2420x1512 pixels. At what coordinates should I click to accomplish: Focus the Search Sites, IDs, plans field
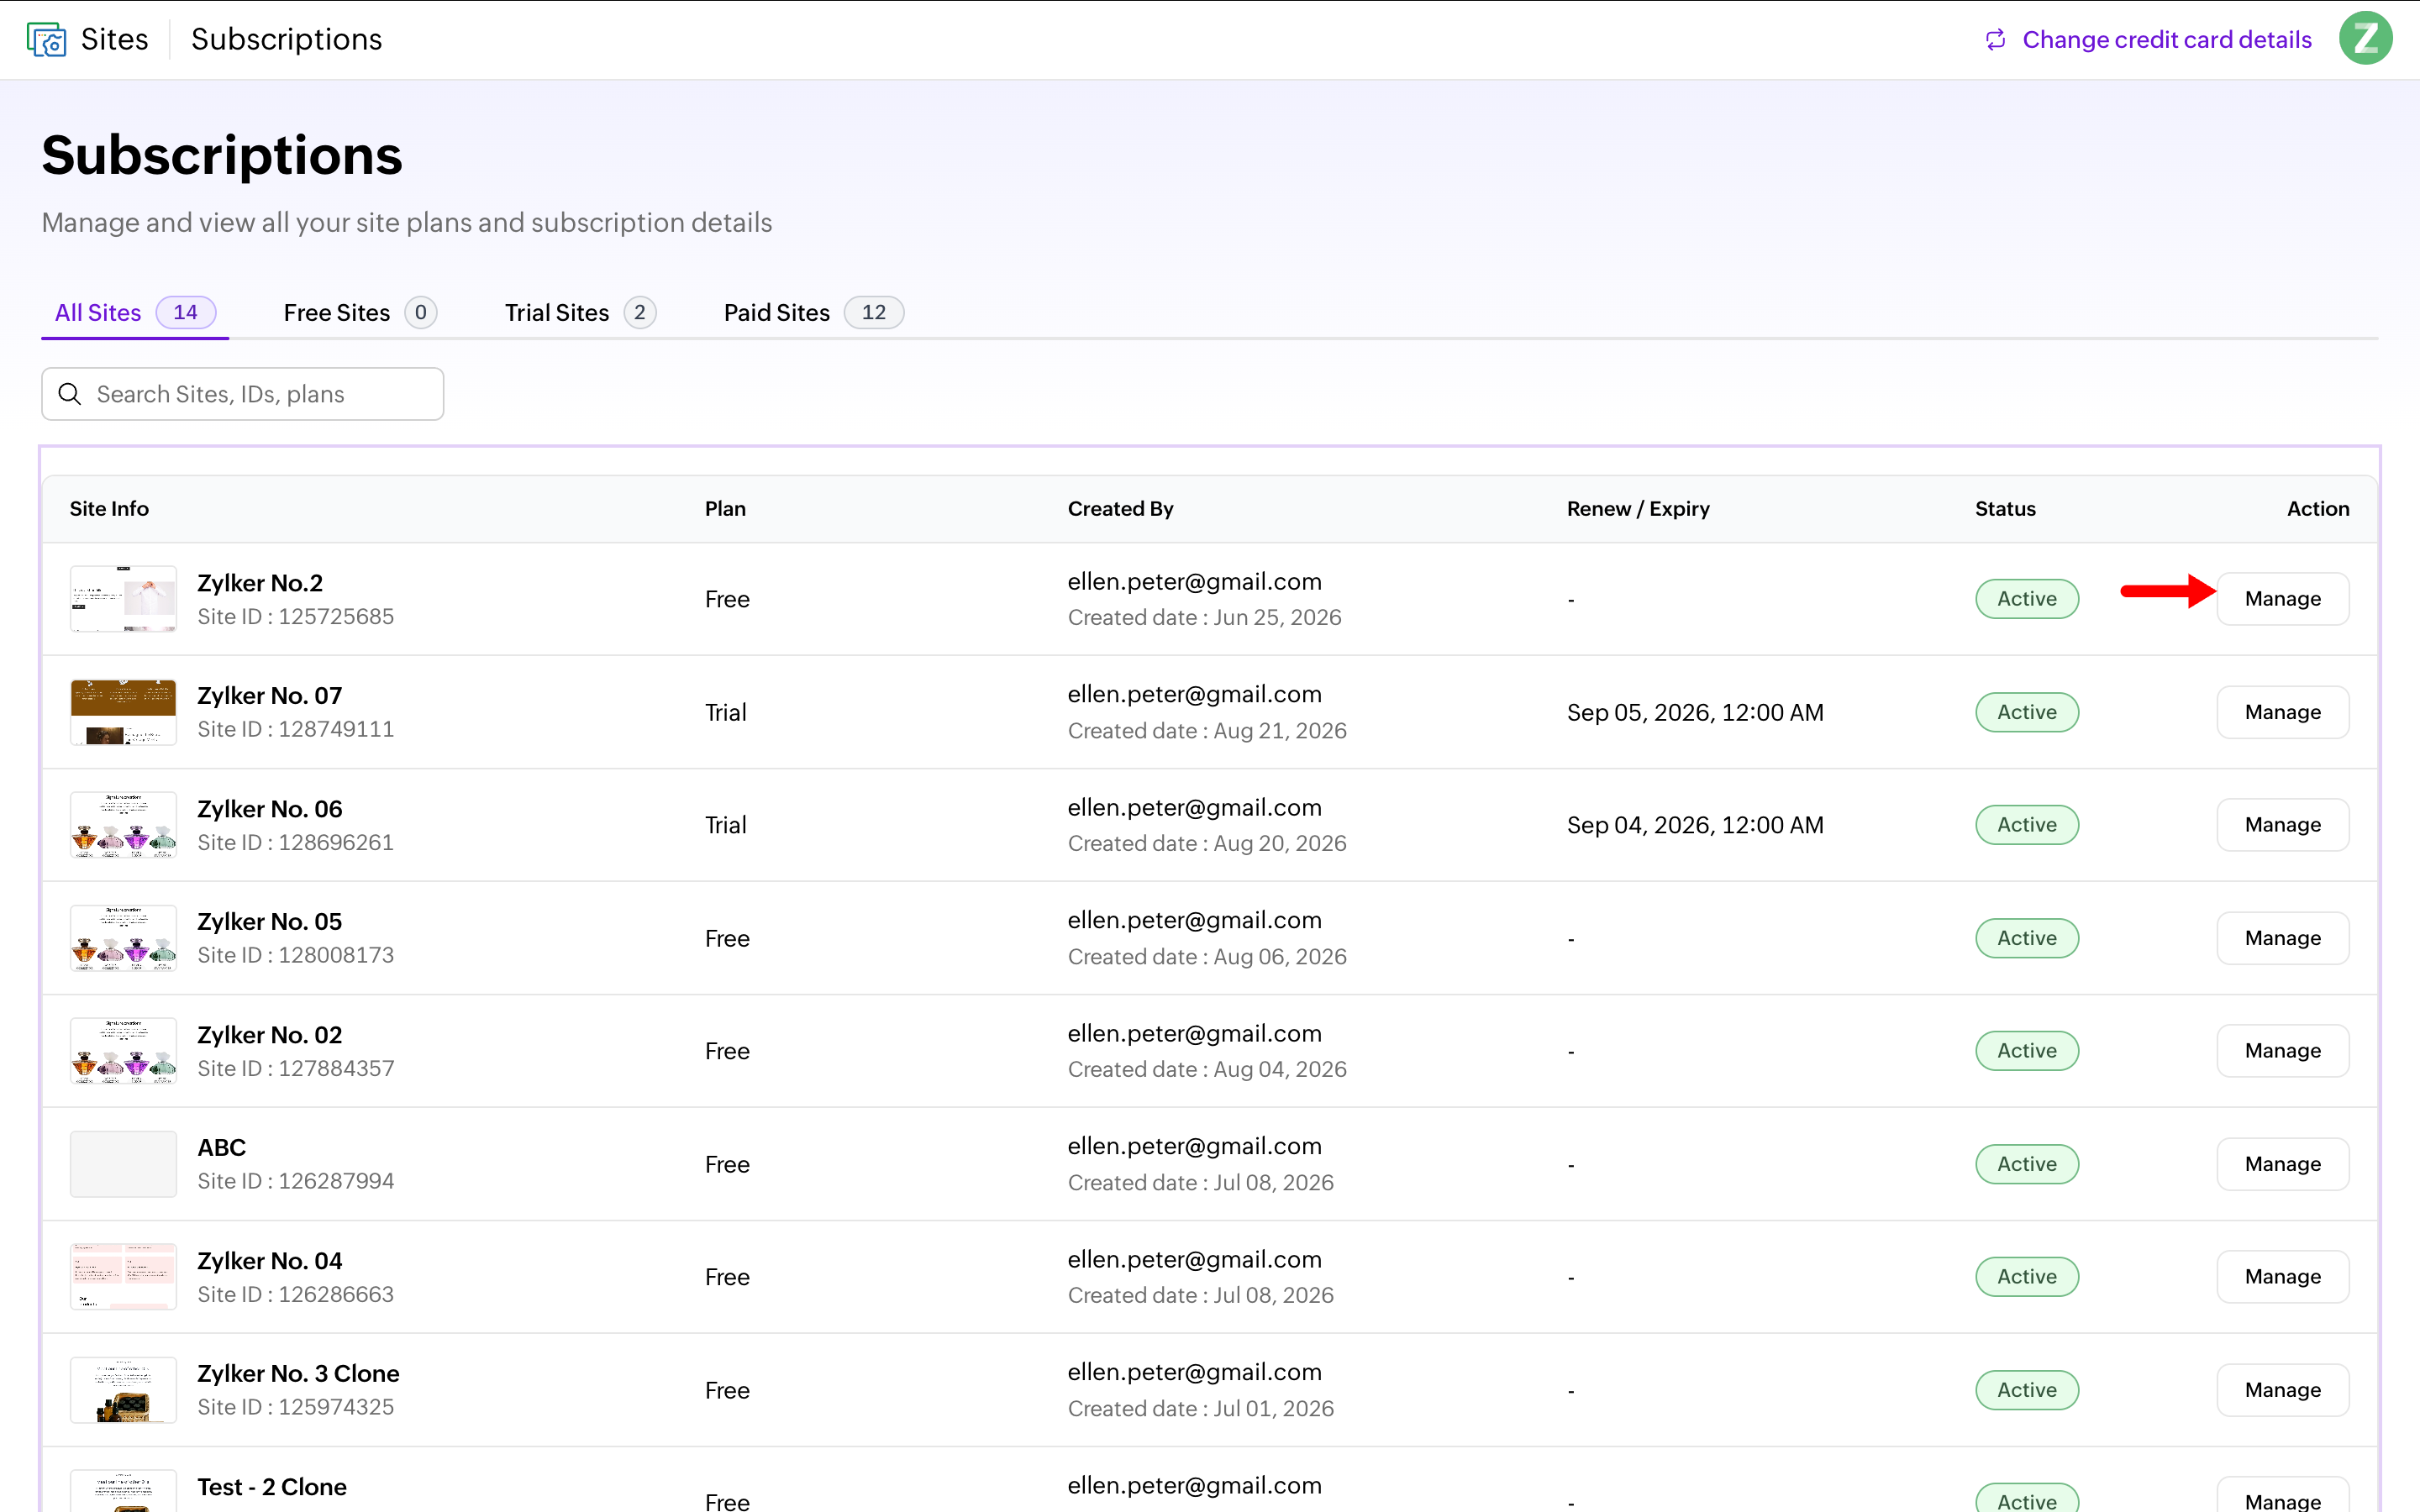point(243,394)
